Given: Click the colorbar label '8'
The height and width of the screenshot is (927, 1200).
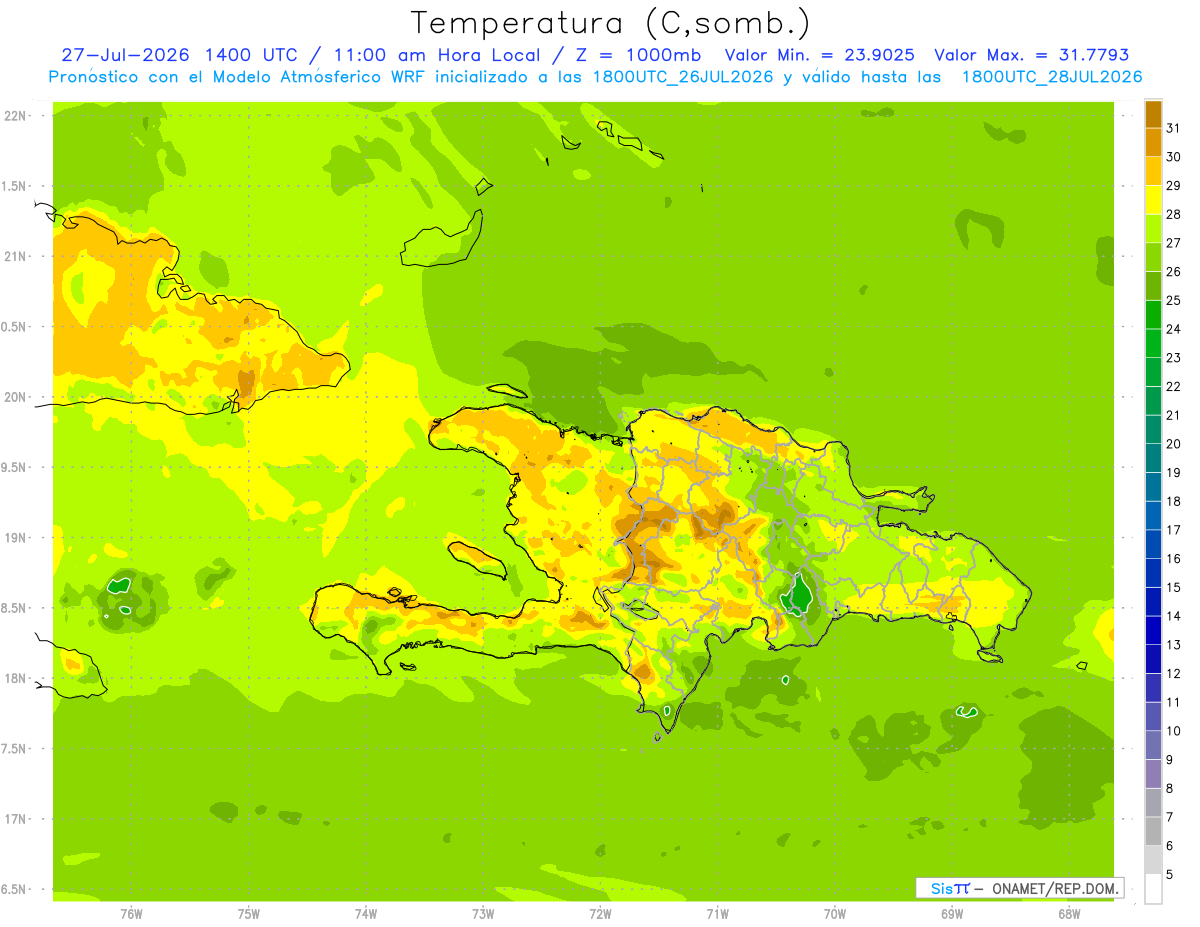Looking at the screenshot, I should point(1170,789).
